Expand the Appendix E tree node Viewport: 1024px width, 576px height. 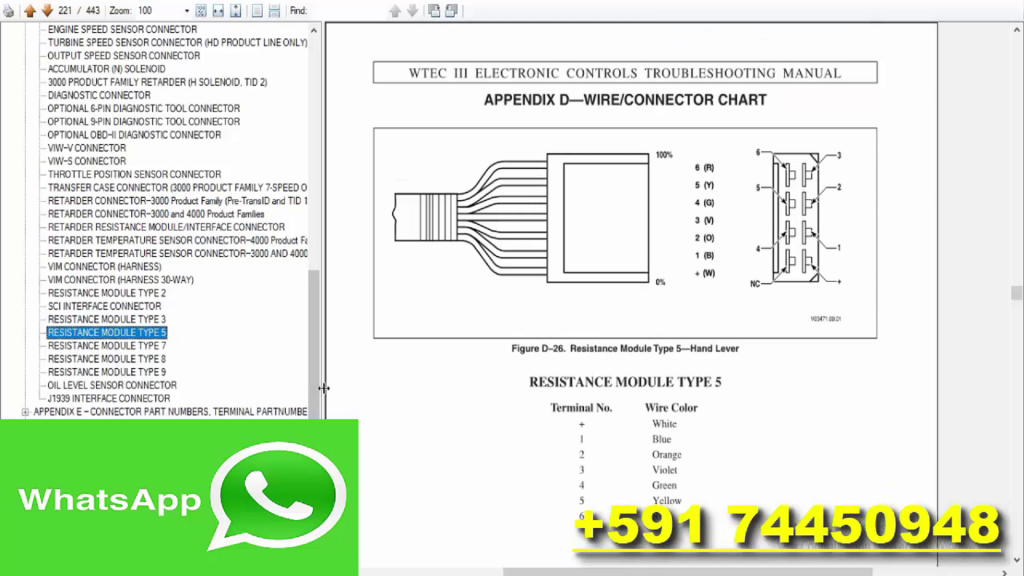click(x=25, y=412)
